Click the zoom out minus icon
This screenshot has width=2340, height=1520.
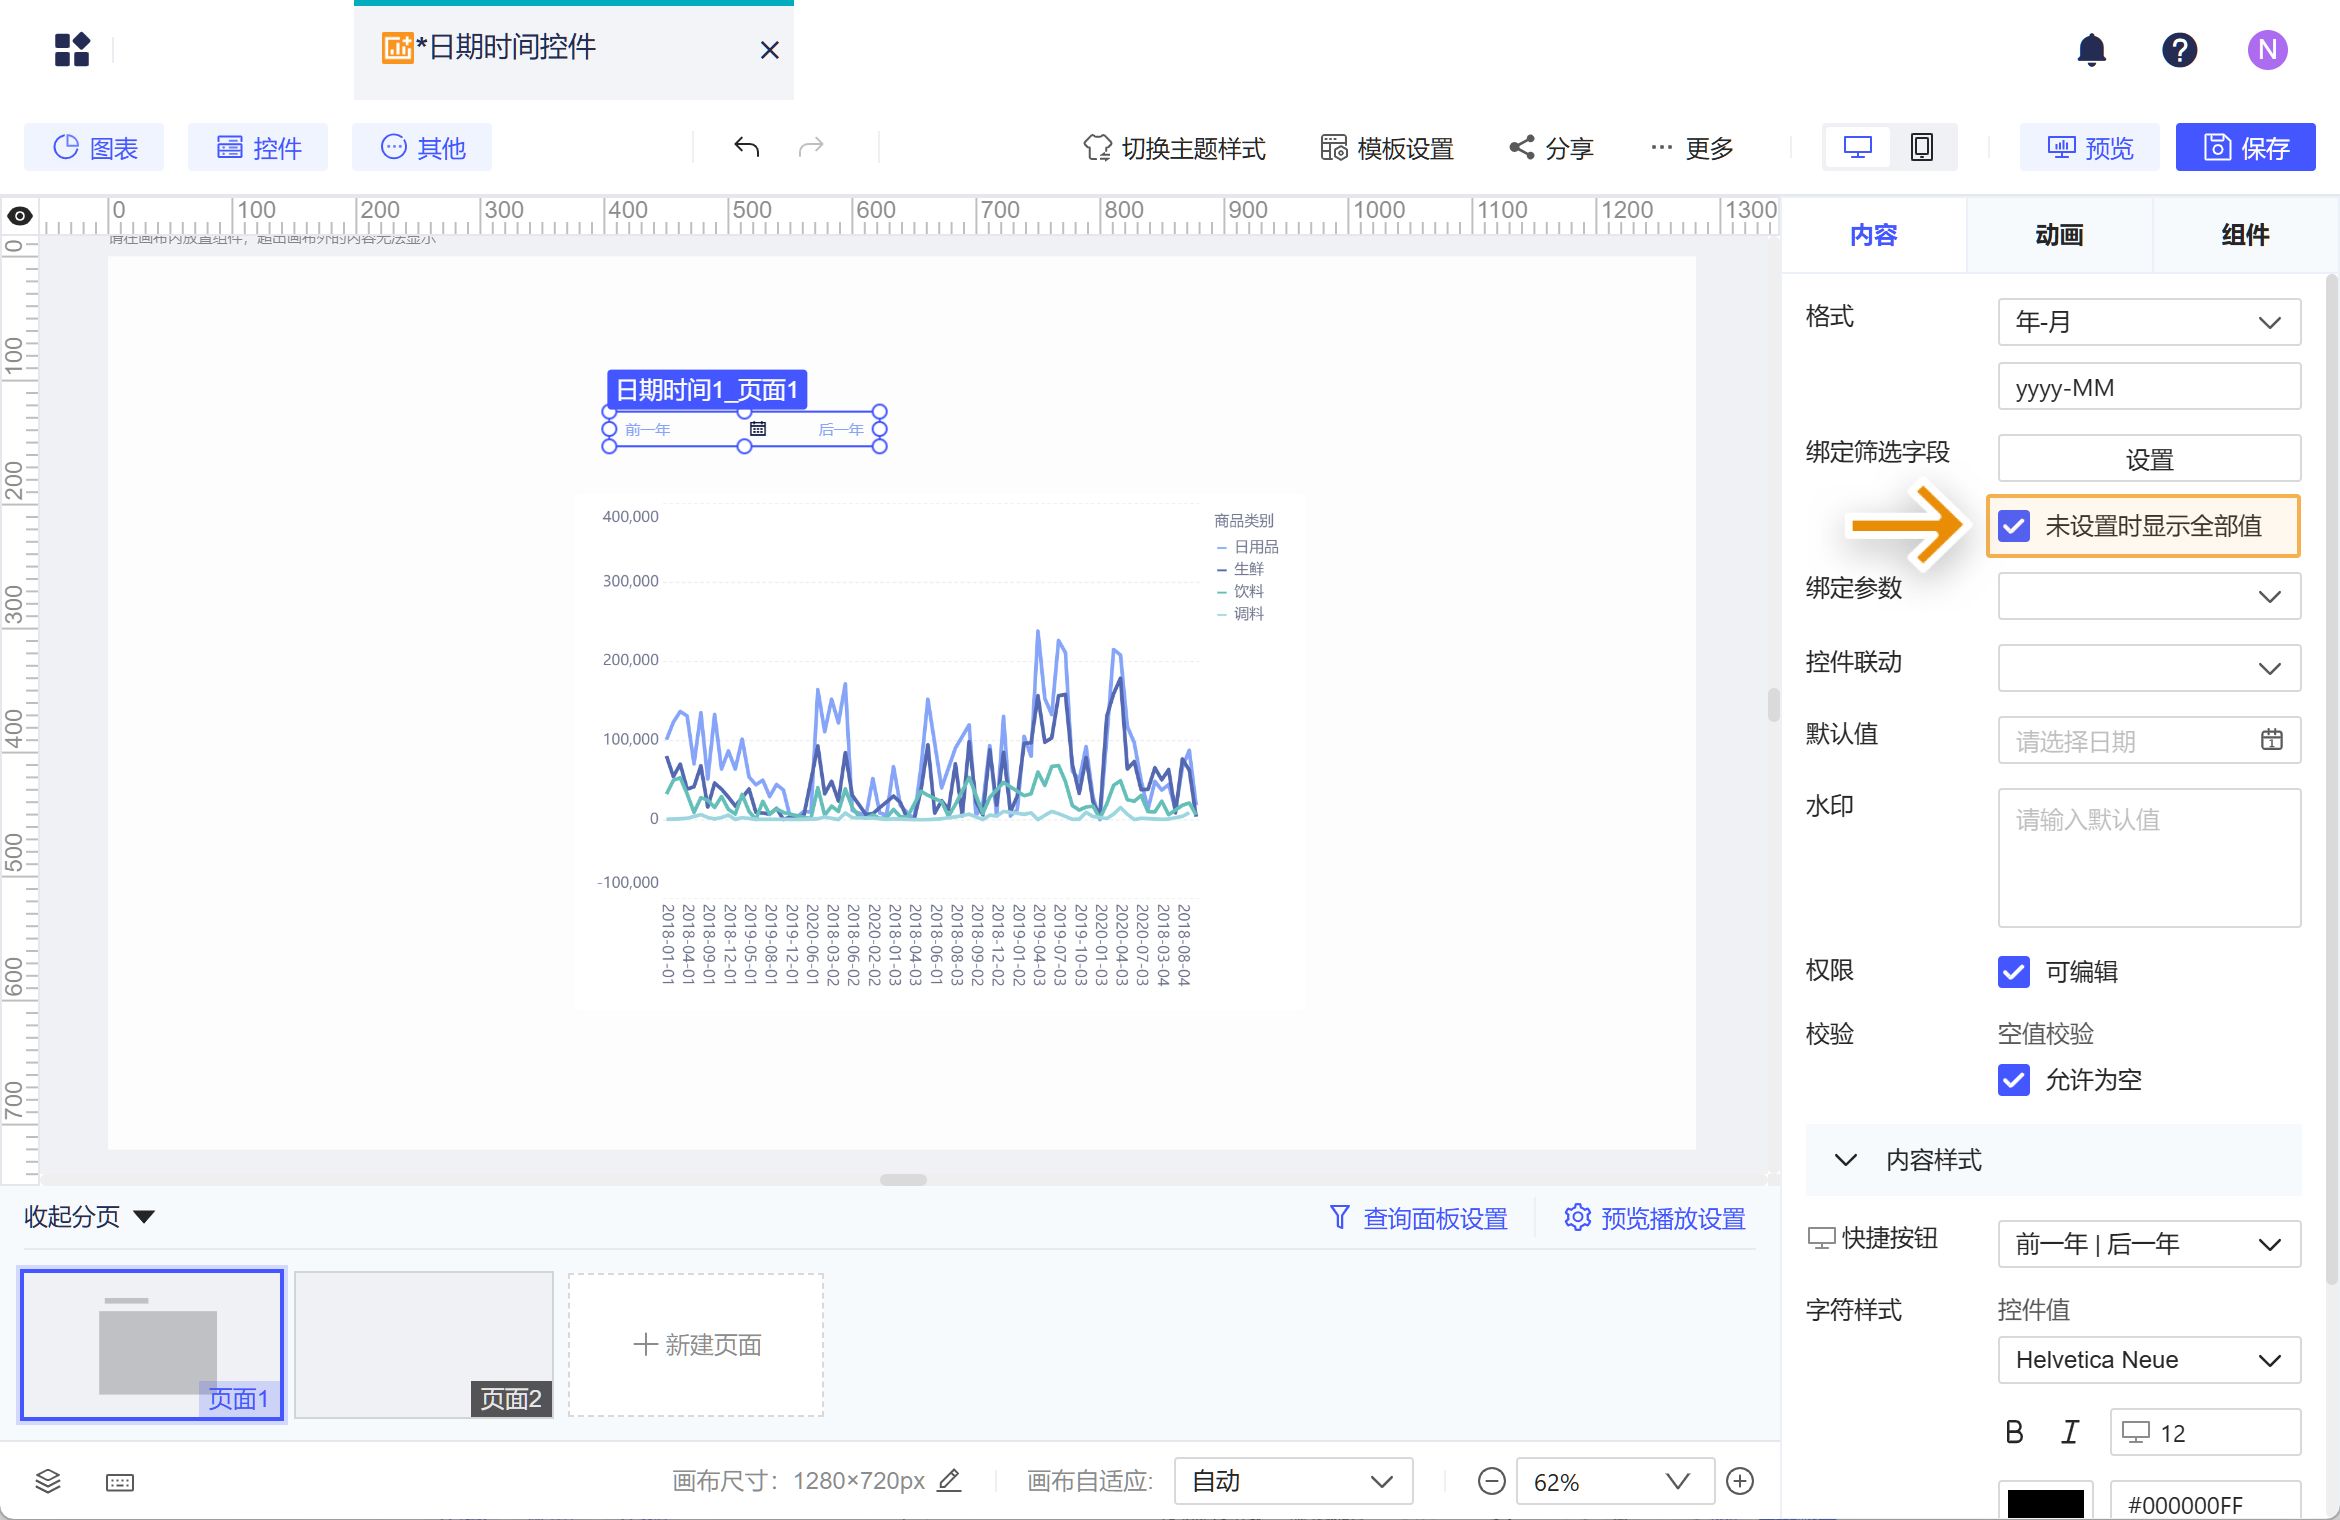click(1491, 1481)
